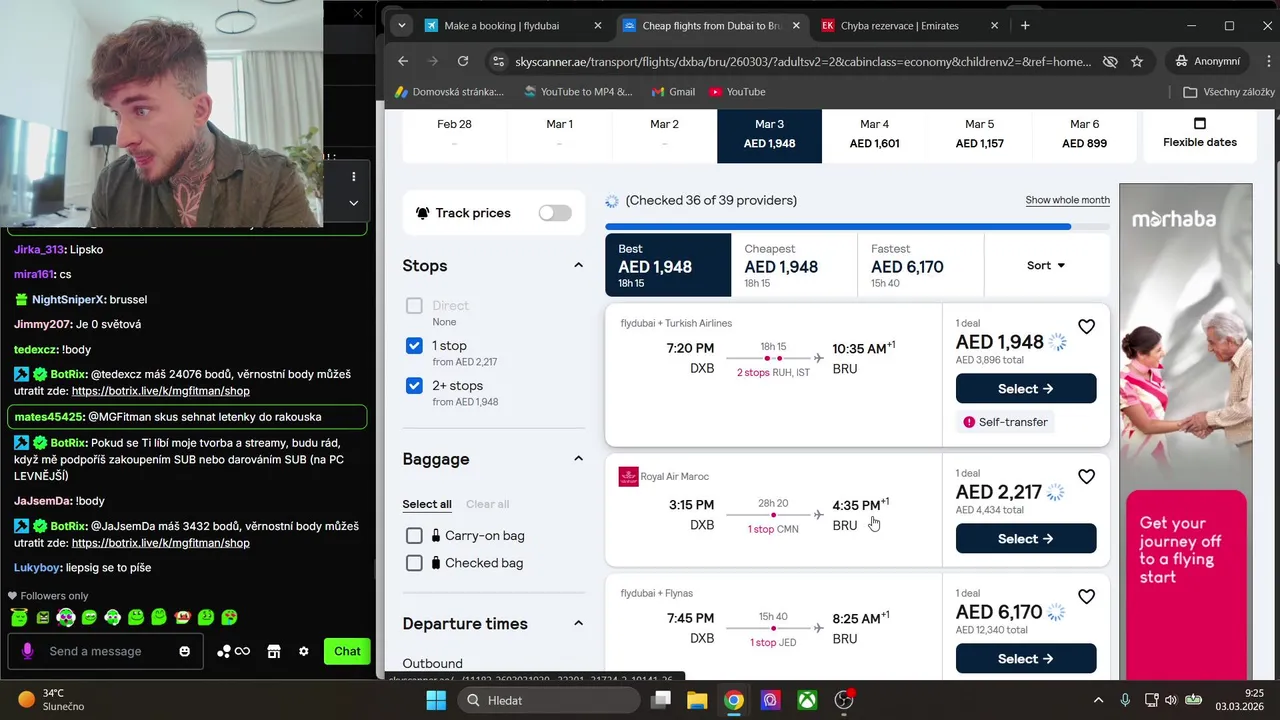Collapse the Departure times section
Image resolution: width=1280 pixels, height=720 pixels.
pos(578,623)
